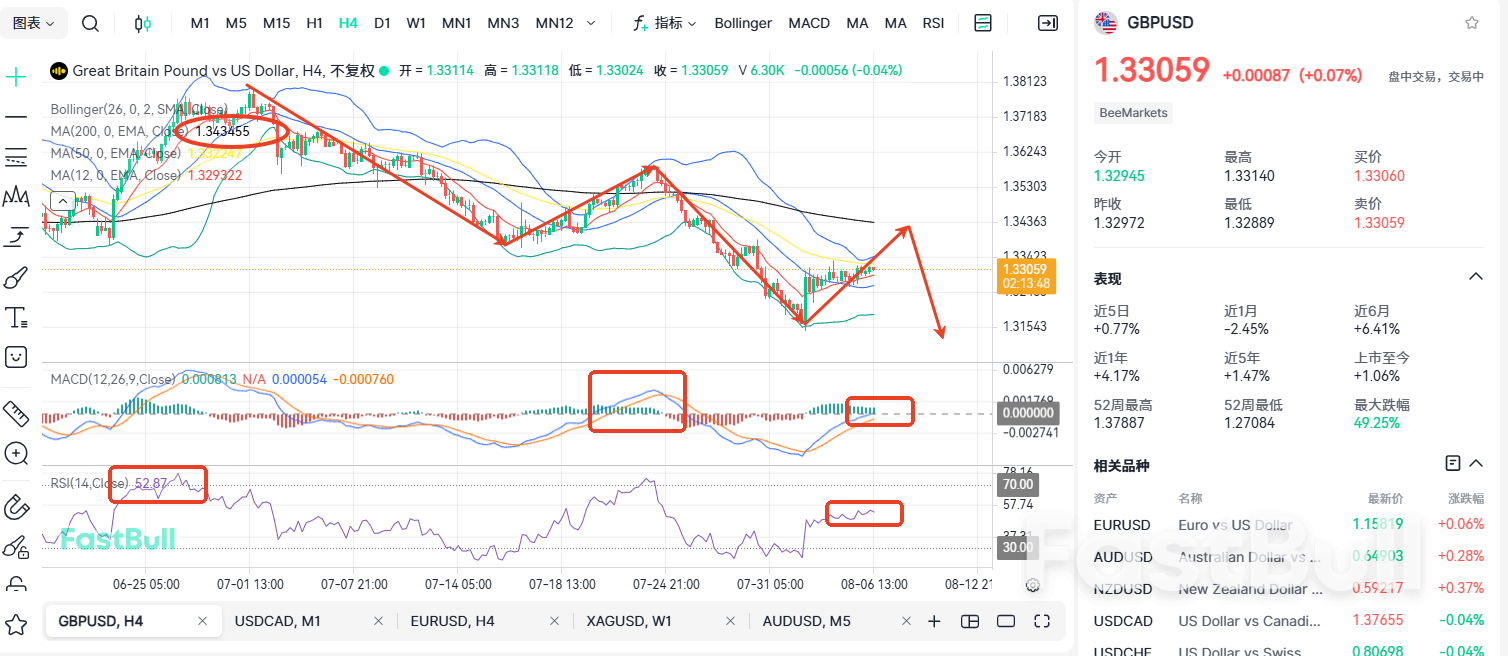Close the GBPUSD, H4 tab

[202, 621]
